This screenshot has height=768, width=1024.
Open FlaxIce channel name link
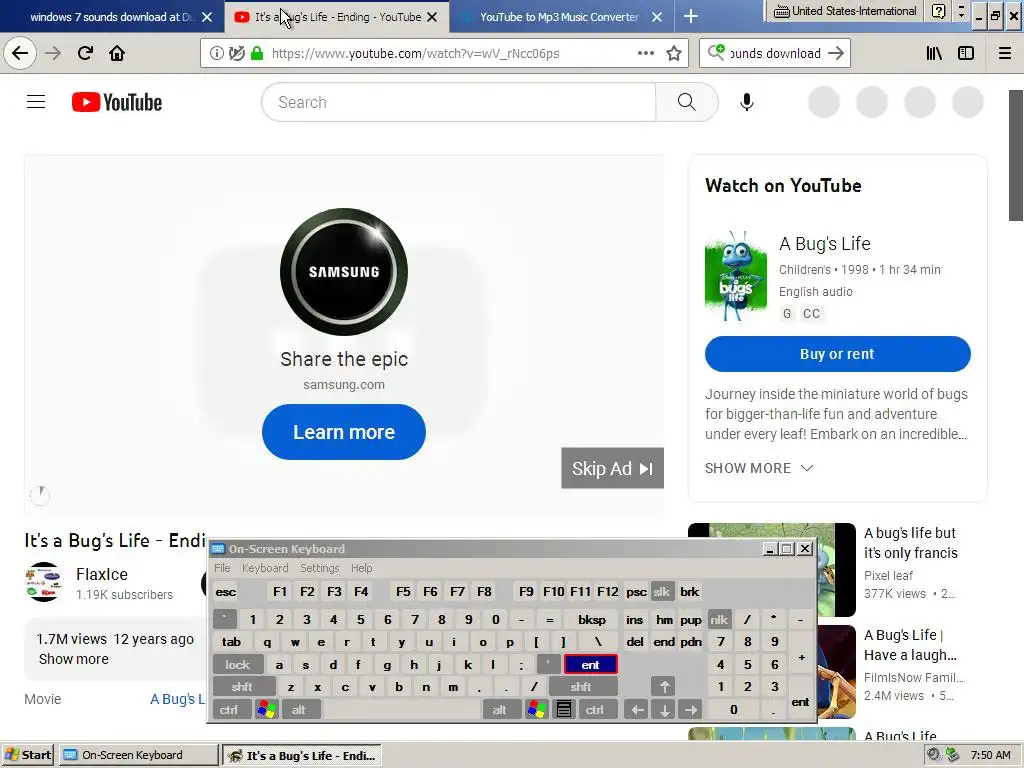(102, 574)
